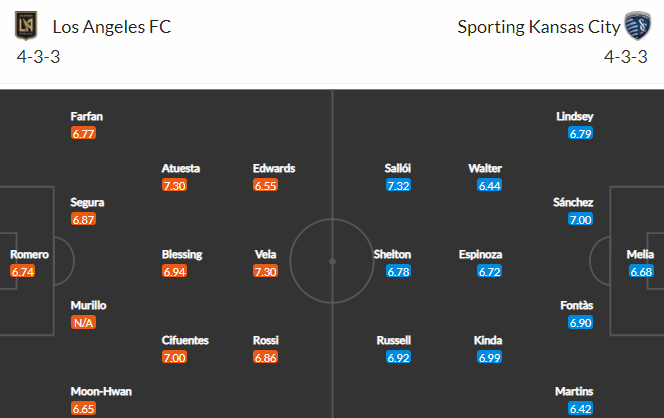This screenshot has width=664, height=418.
Task: Click Farfan's player name
Action: [x=87, y=116]
